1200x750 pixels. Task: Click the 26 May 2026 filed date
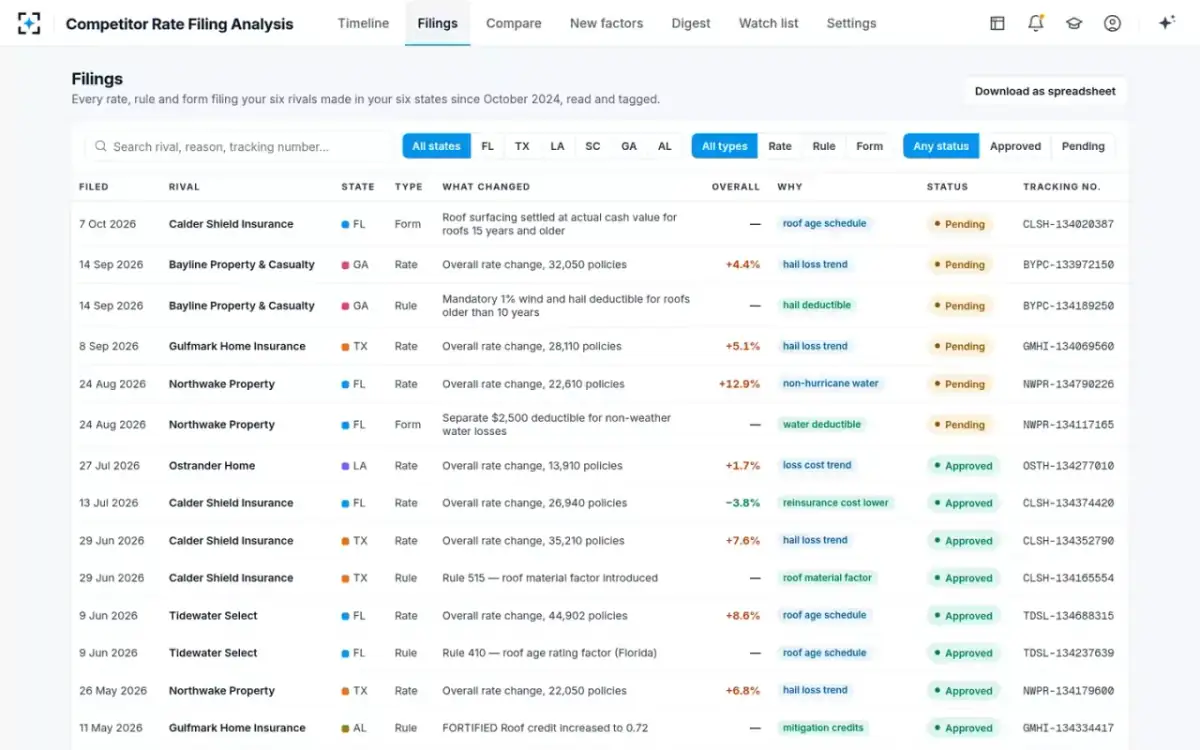click(113, 691)
